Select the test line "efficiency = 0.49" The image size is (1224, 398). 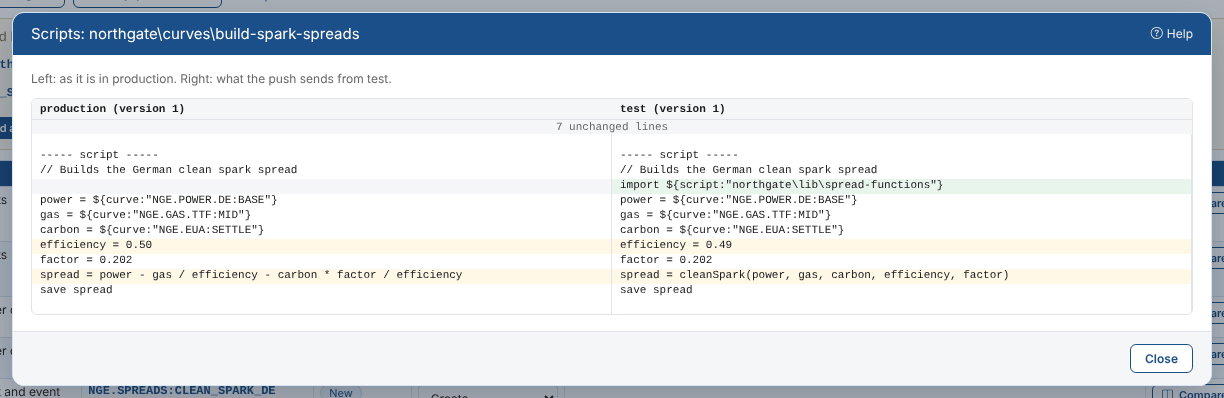tap(901, 245)
